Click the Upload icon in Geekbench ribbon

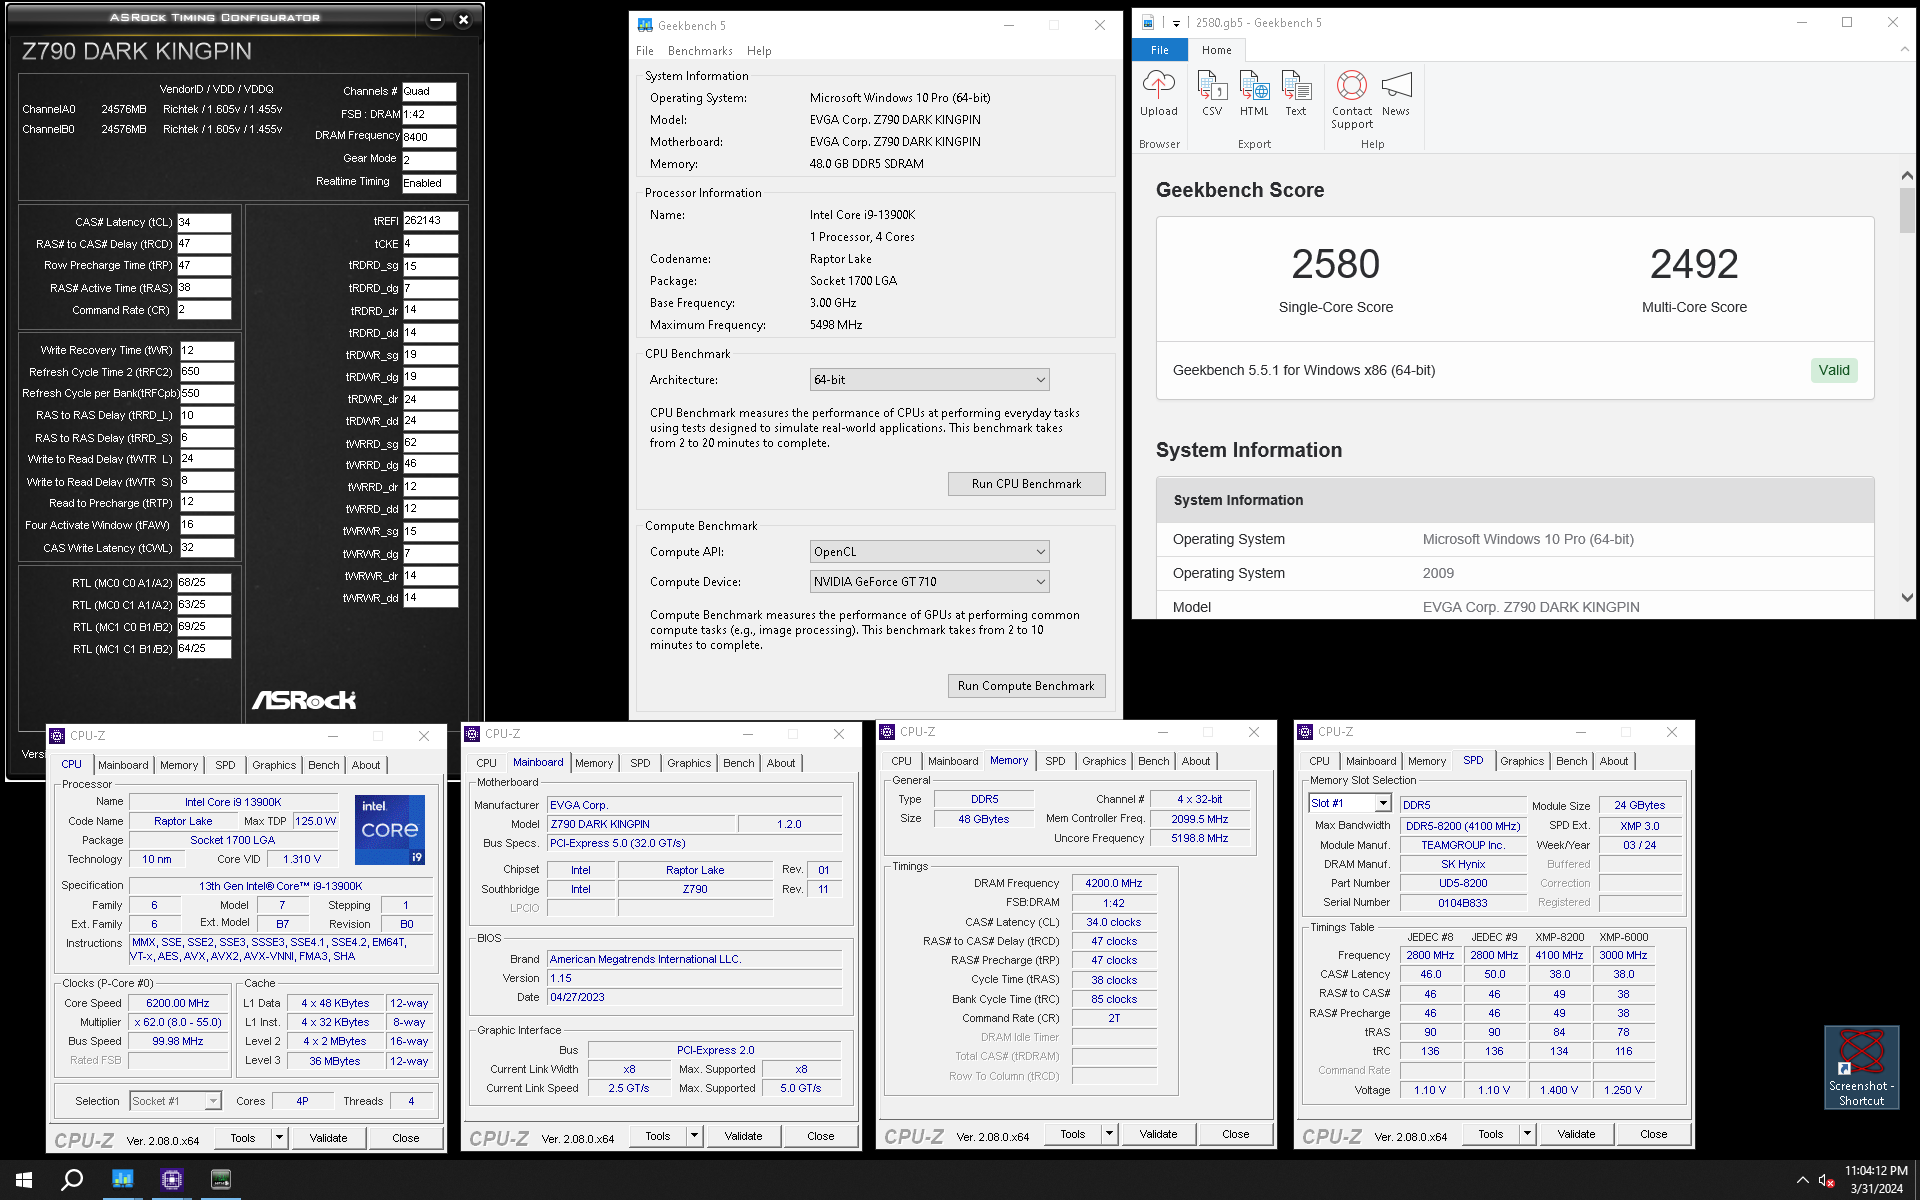(1158, 93)
